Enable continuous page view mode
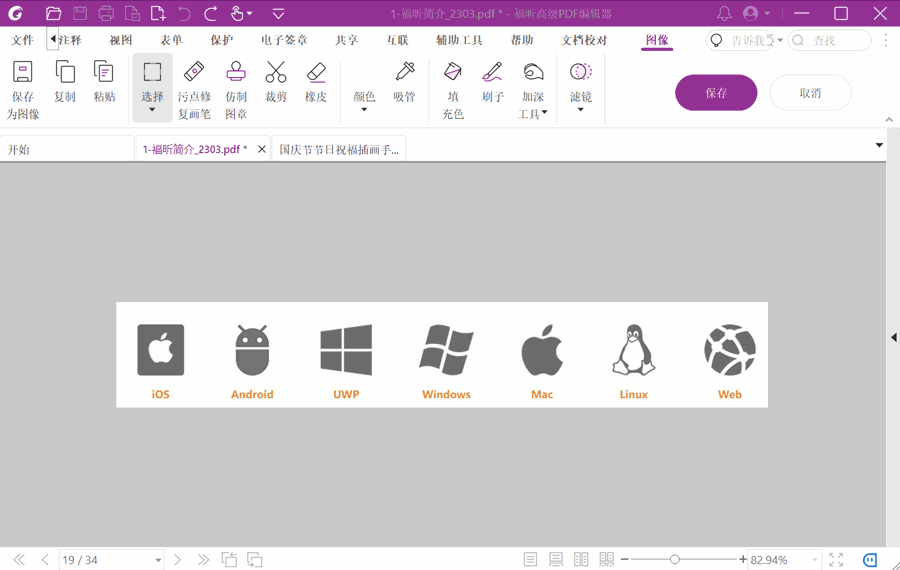This screenshot has height=570, width=900. 556,559
